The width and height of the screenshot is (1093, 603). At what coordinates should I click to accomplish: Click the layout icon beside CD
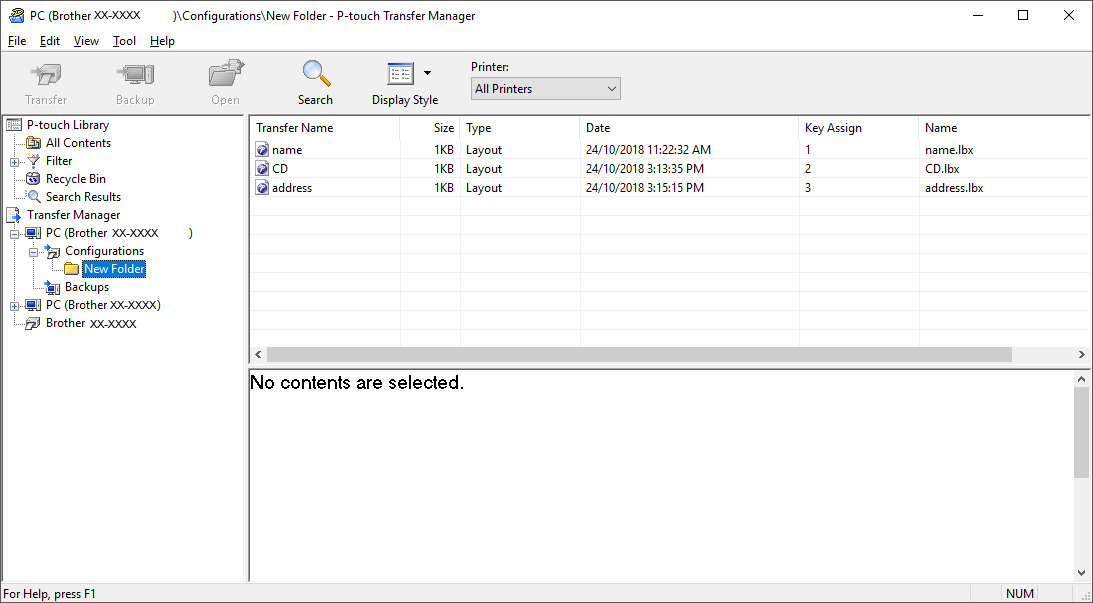263,169
